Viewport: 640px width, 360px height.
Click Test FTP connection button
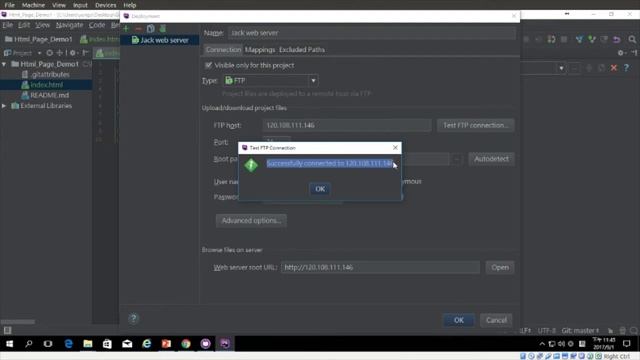pos(476,125)
